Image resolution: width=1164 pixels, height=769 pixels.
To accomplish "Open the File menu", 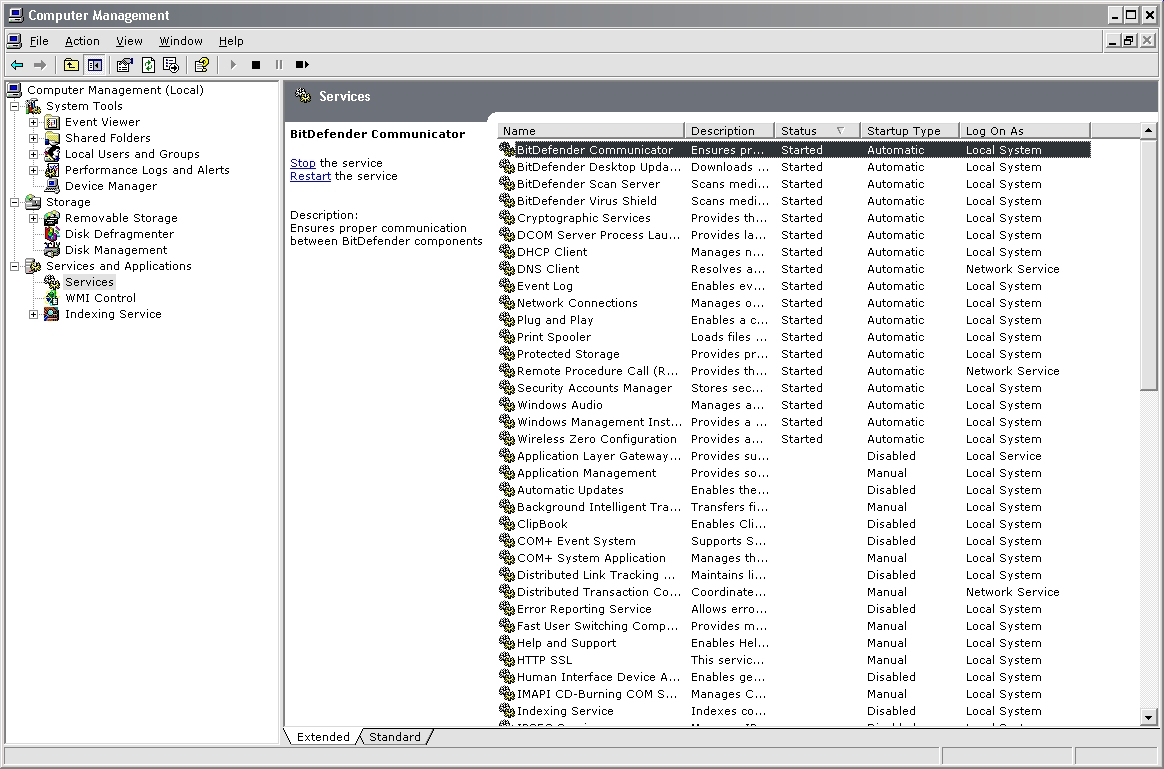I will (x=39, y=42).
